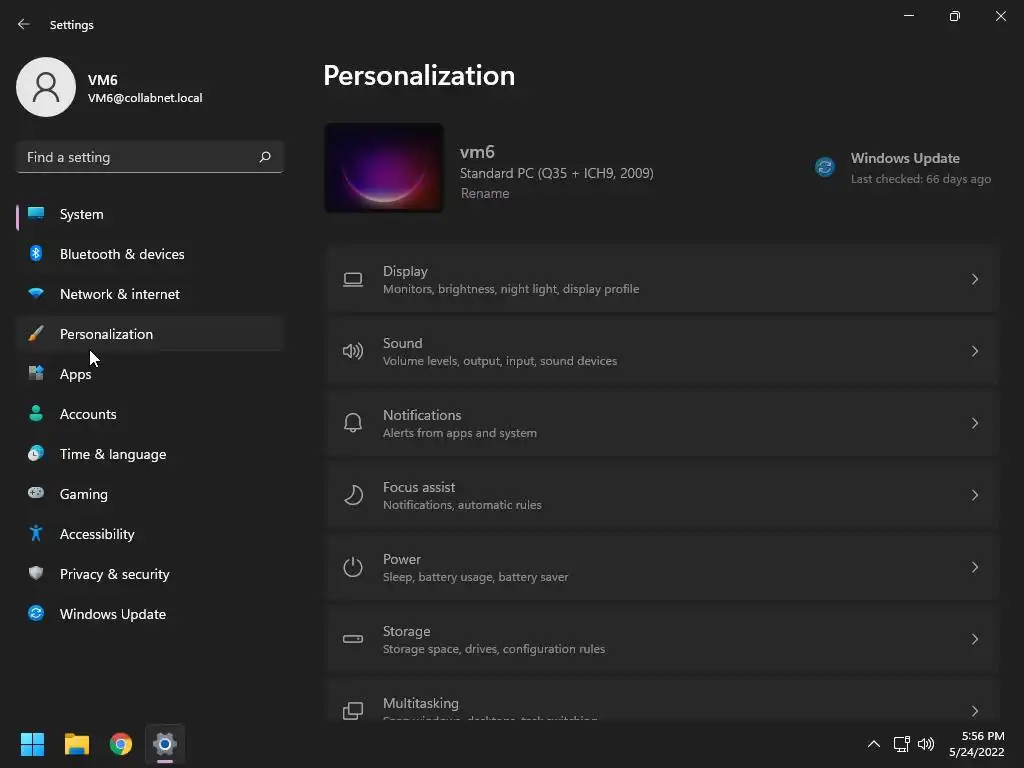Click the Gaming controller icon

coord(36,493)
